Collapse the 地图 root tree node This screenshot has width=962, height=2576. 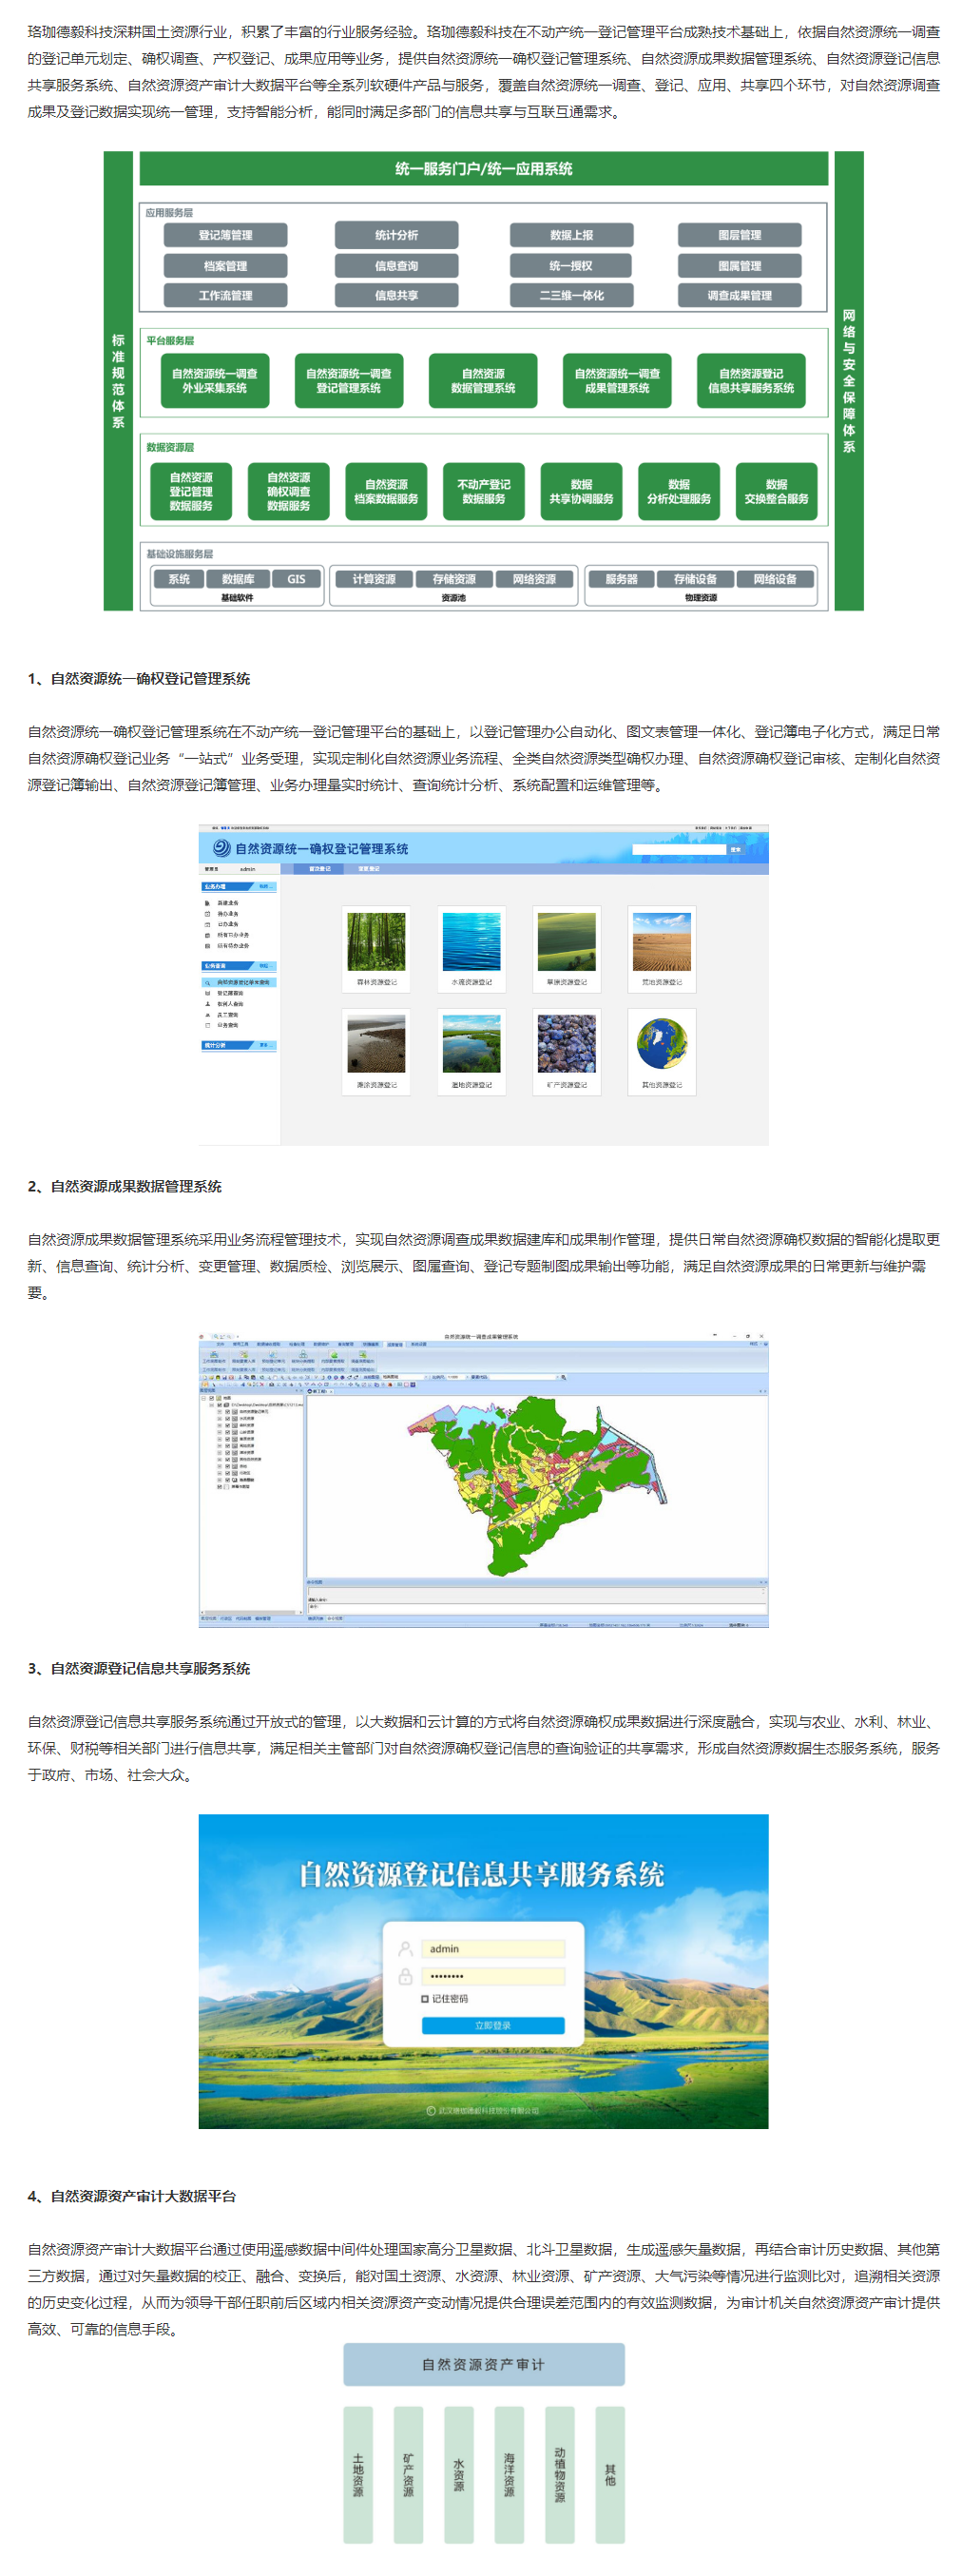(204, 1398)
